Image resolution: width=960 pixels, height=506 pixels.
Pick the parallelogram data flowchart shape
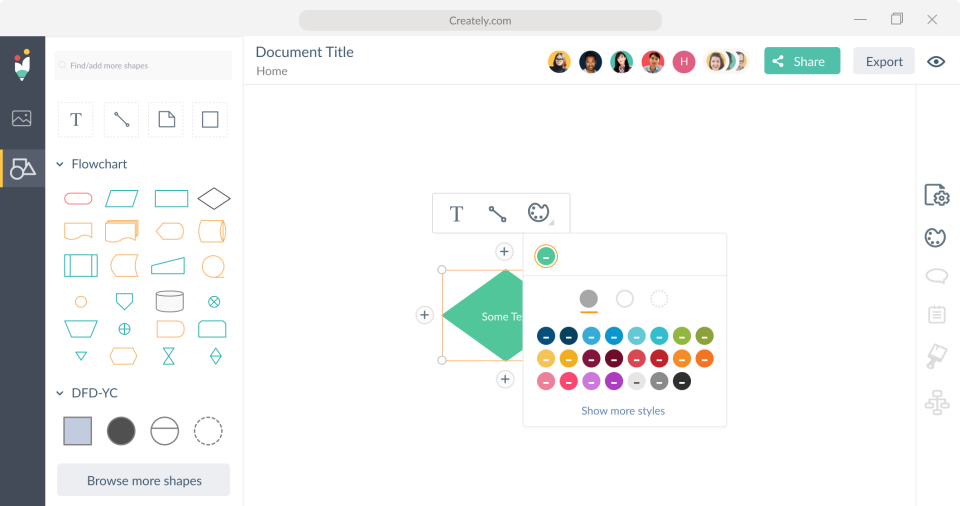tap(122, 198)
